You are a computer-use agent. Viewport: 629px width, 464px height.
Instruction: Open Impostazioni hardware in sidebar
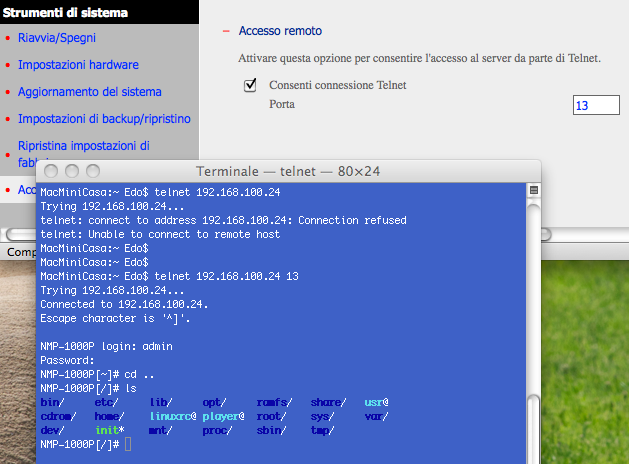coord(78,65)
